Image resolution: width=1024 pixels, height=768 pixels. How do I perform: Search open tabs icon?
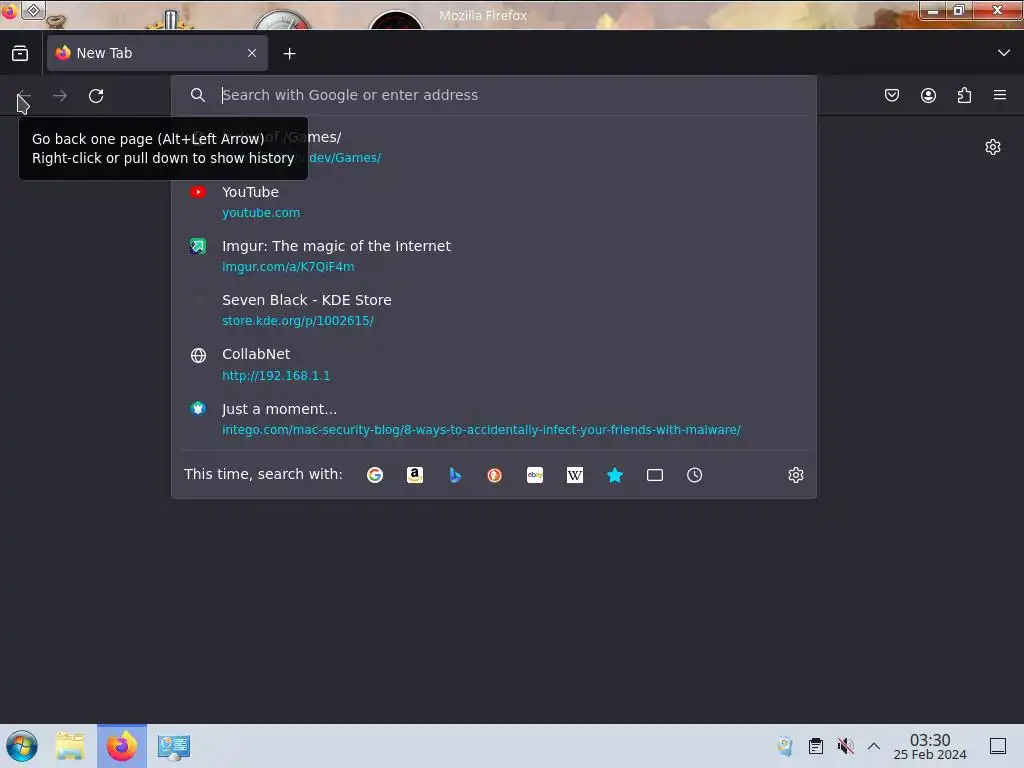pos(654,475)
